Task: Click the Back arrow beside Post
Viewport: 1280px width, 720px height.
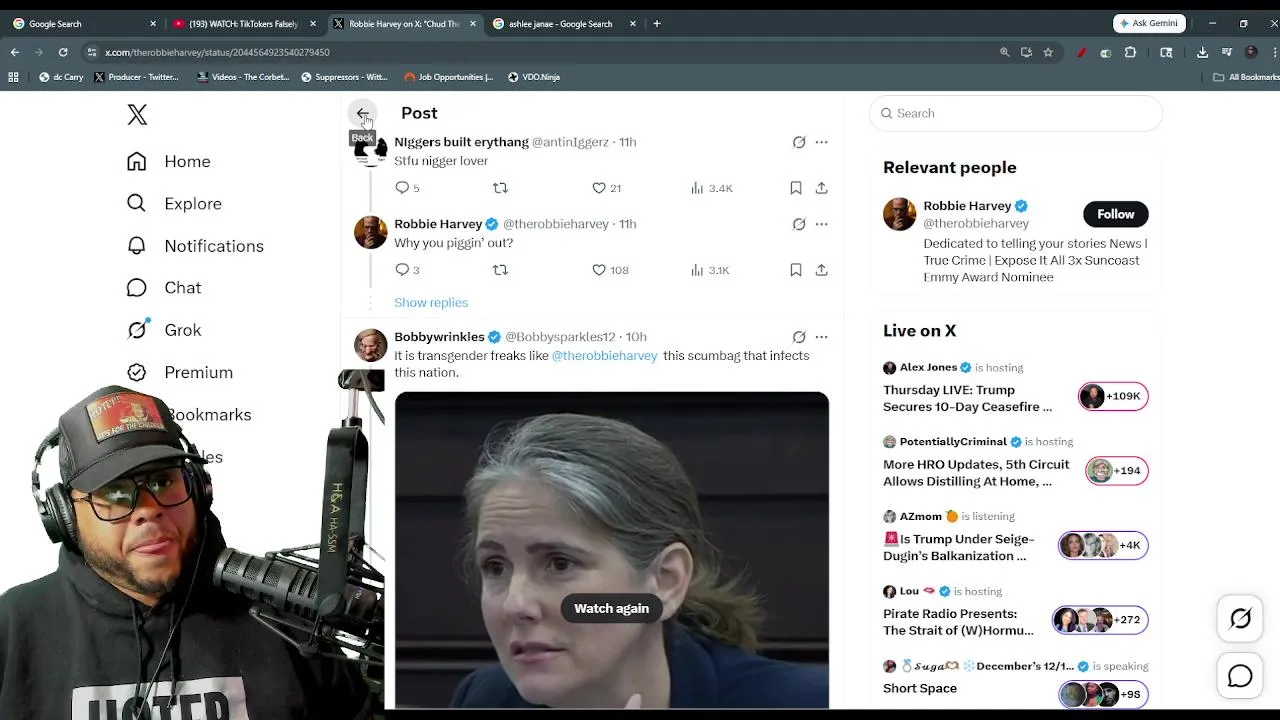Action: [x=363, y=113]
